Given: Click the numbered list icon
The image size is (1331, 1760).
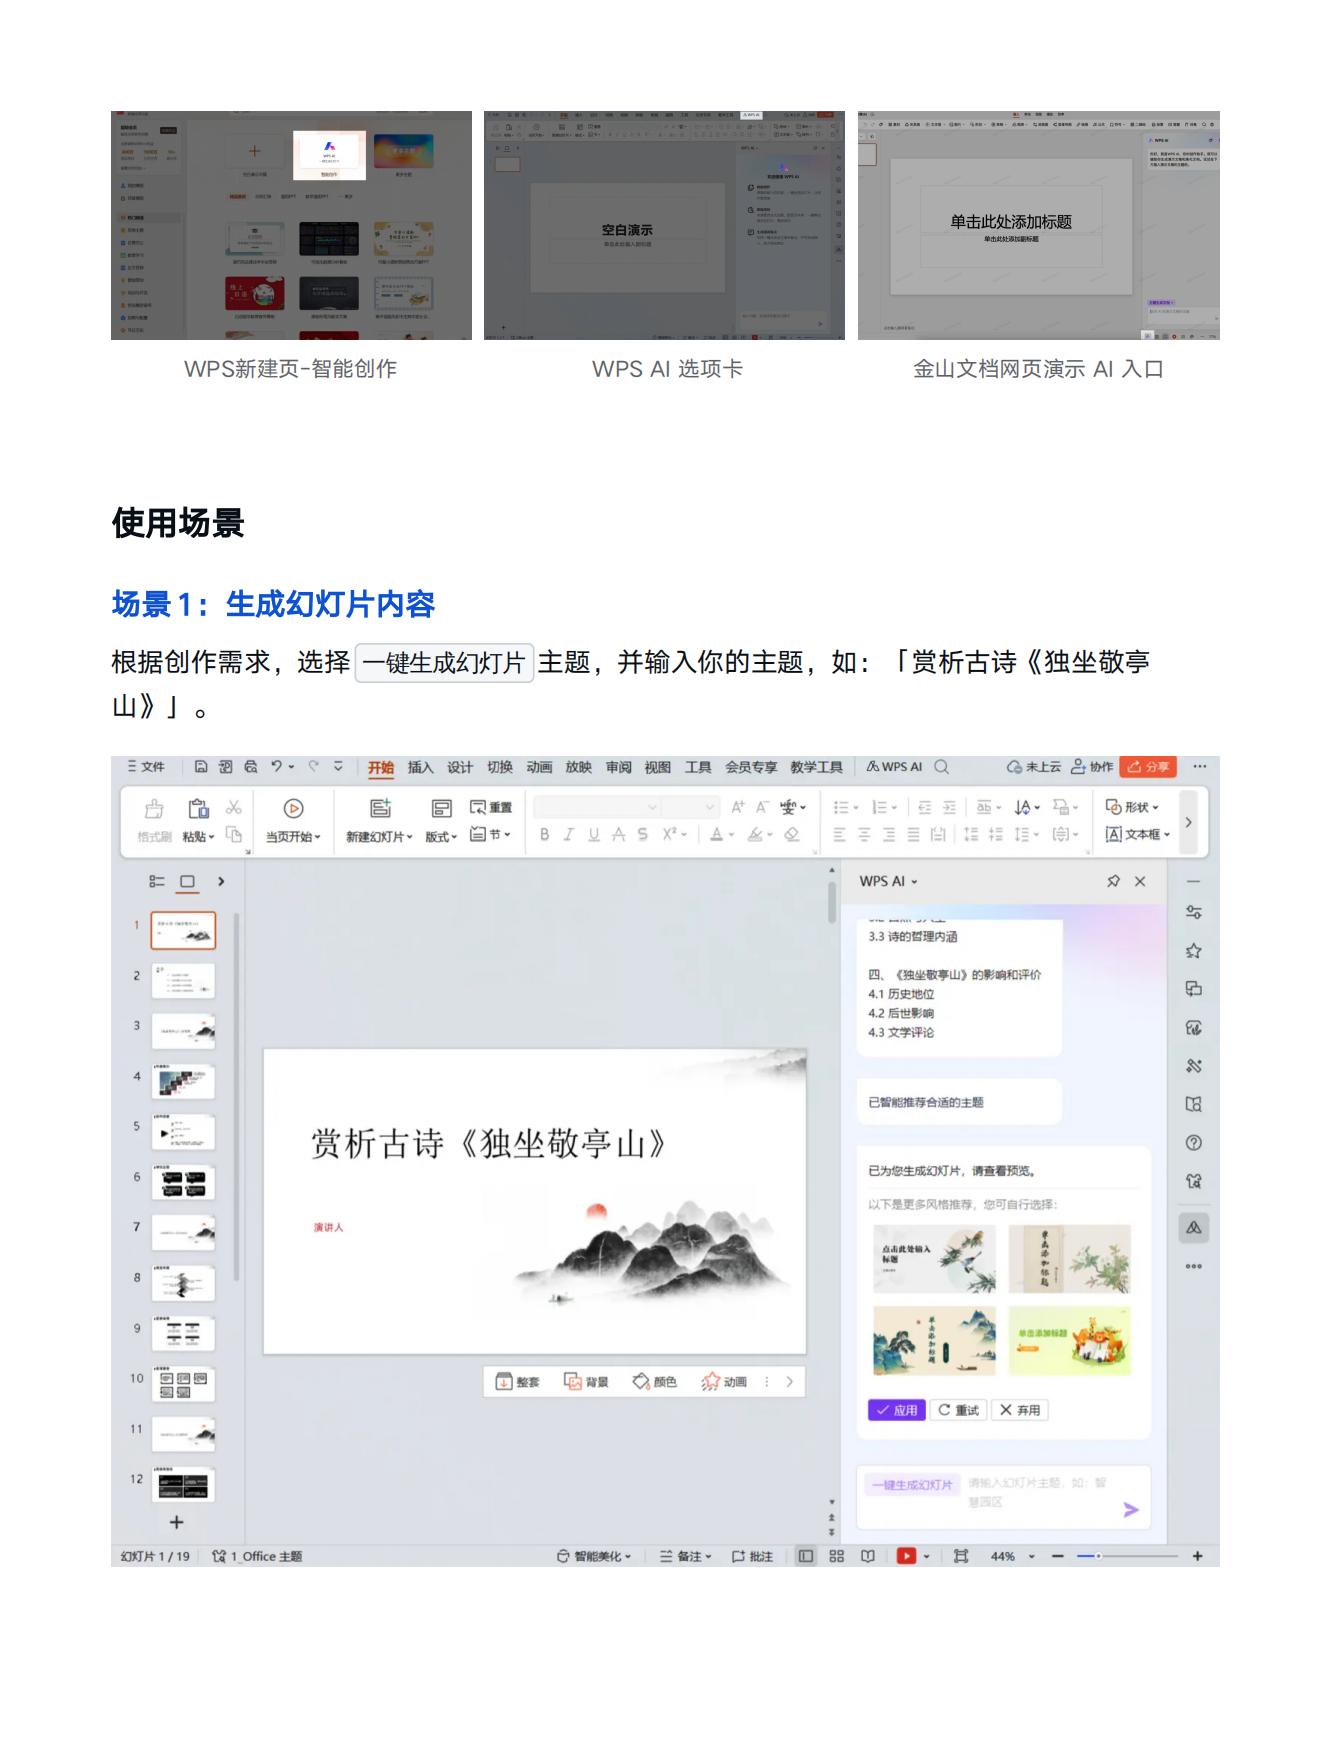Looking at the screenshot, I should point(879,807).
